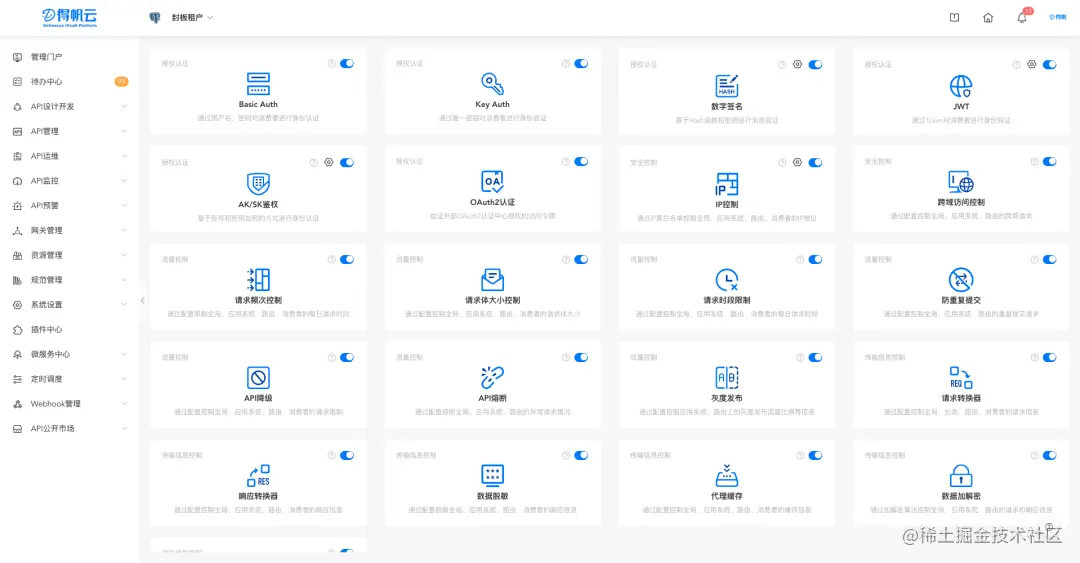Open the notification bell in the header

pyautogui.click(x=1022, y=17)
